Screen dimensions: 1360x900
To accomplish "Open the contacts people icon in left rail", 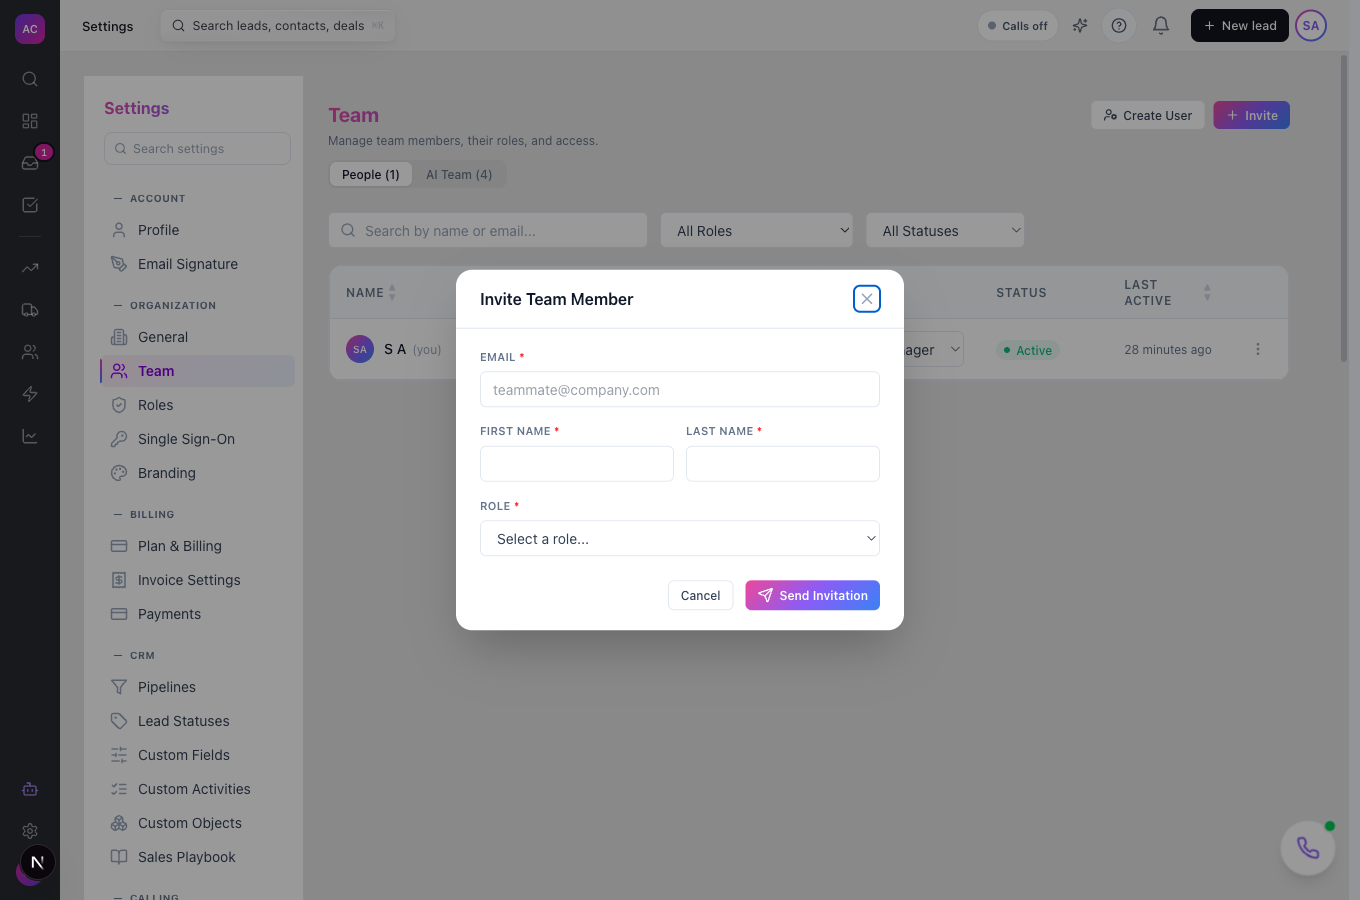I will pyautogui.click(x=30, y=352).
